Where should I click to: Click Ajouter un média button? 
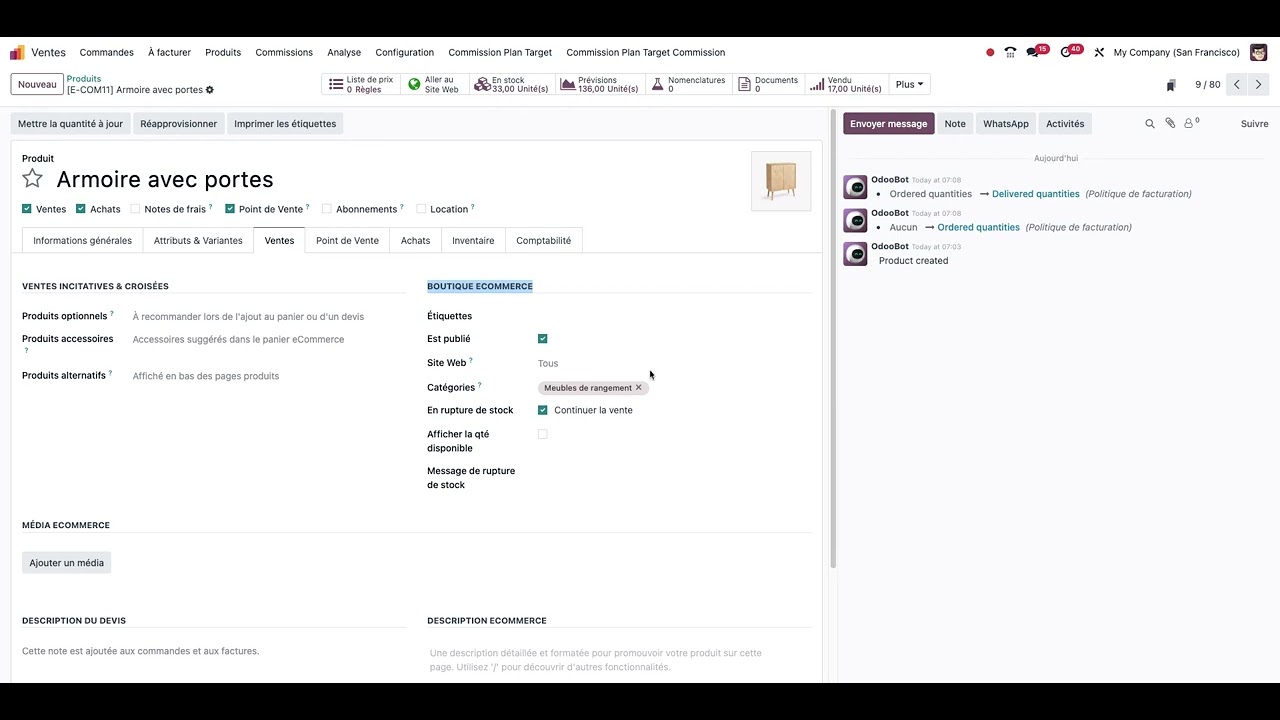(x=67, y=563)
